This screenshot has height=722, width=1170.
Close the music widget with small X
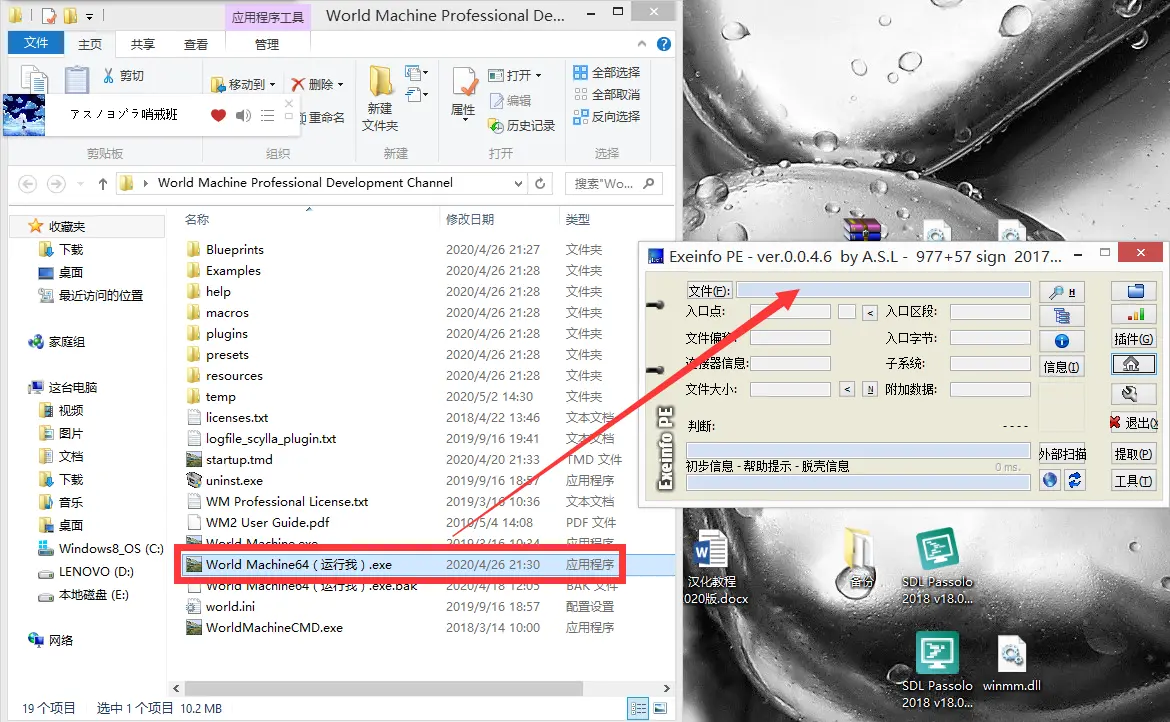tap(289, 104)
